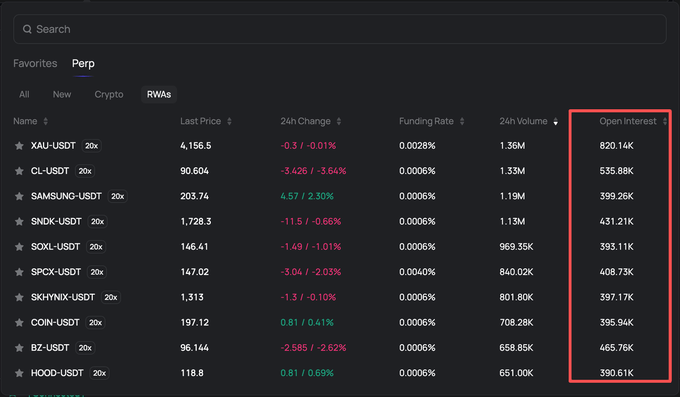Favorite the SOXL-USDT star icon
This screenshot has height=397, width=680.
click(19, 246)
